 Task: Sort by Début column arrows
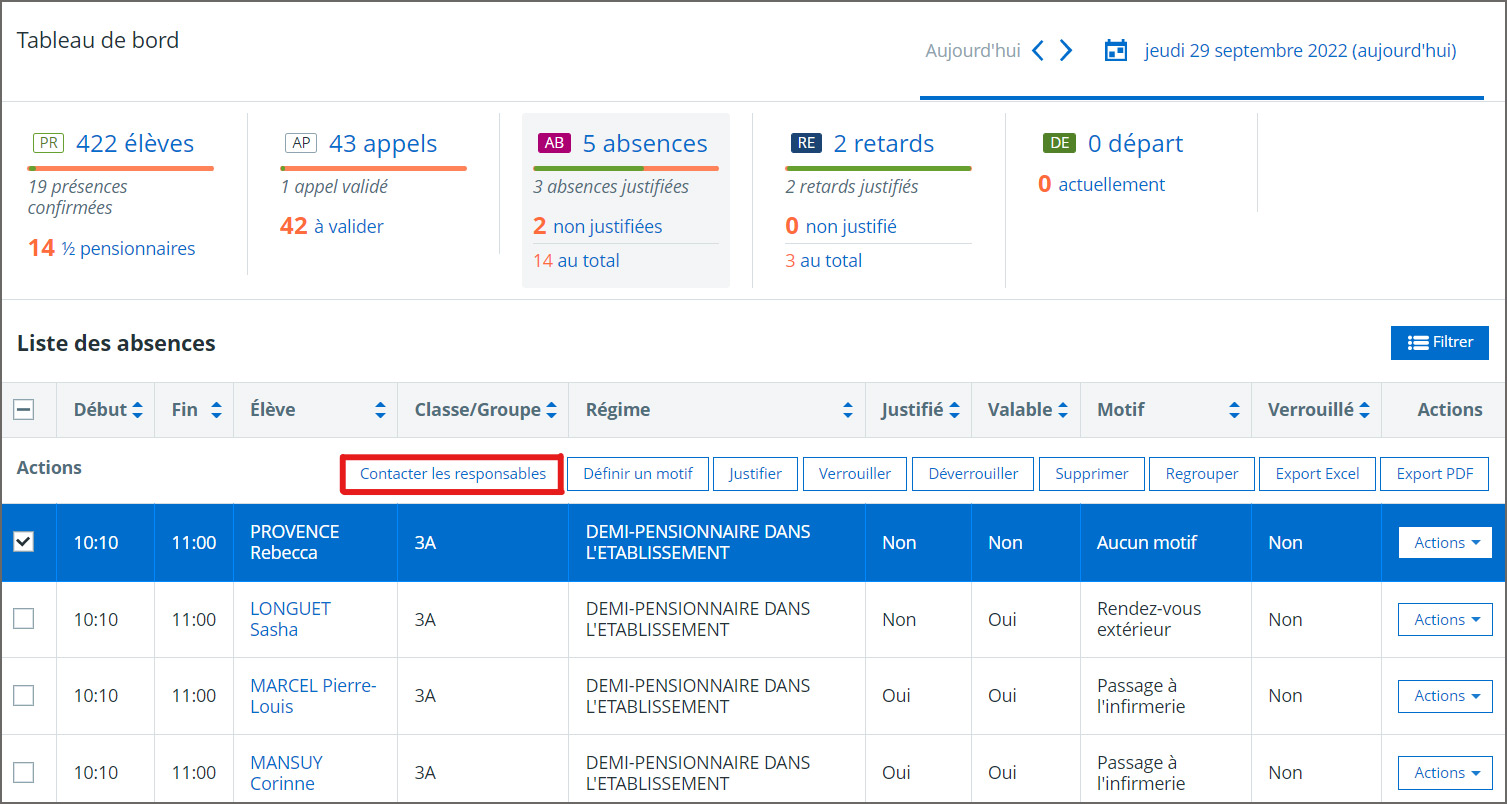pos(137,410)
